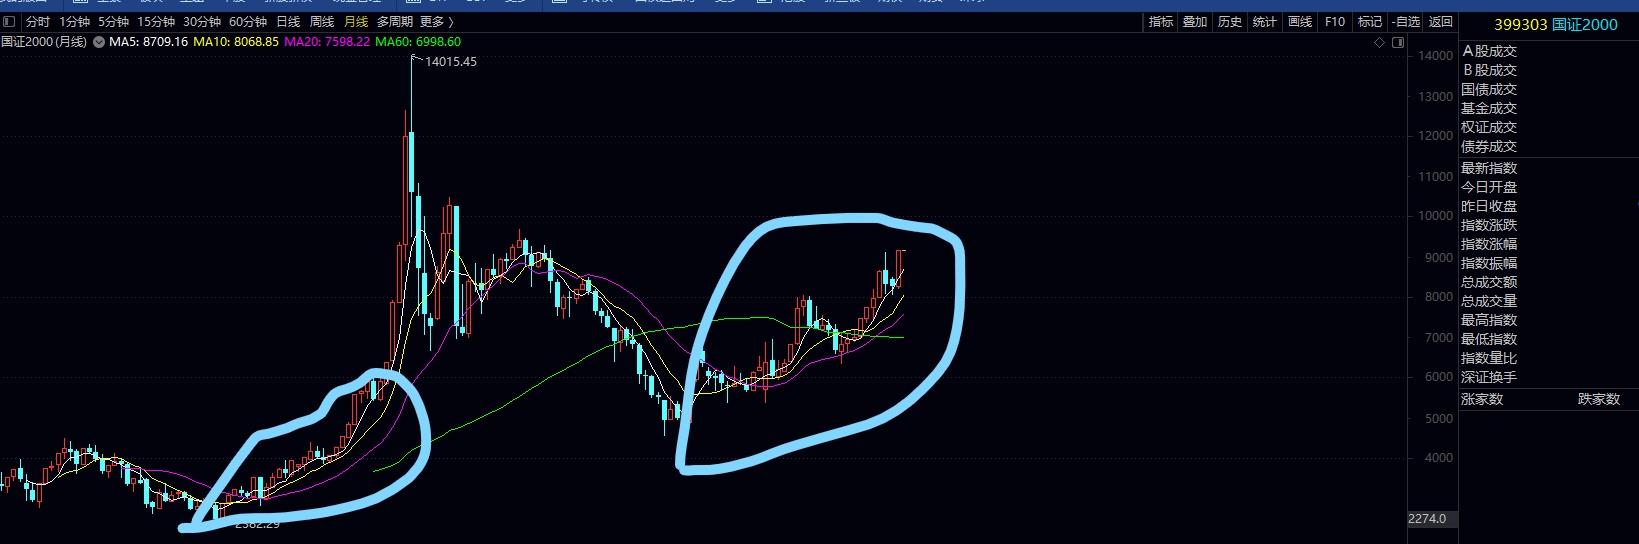
Task: Toggle the right sidebar panel icon
Action: (x=1398, y=42)
